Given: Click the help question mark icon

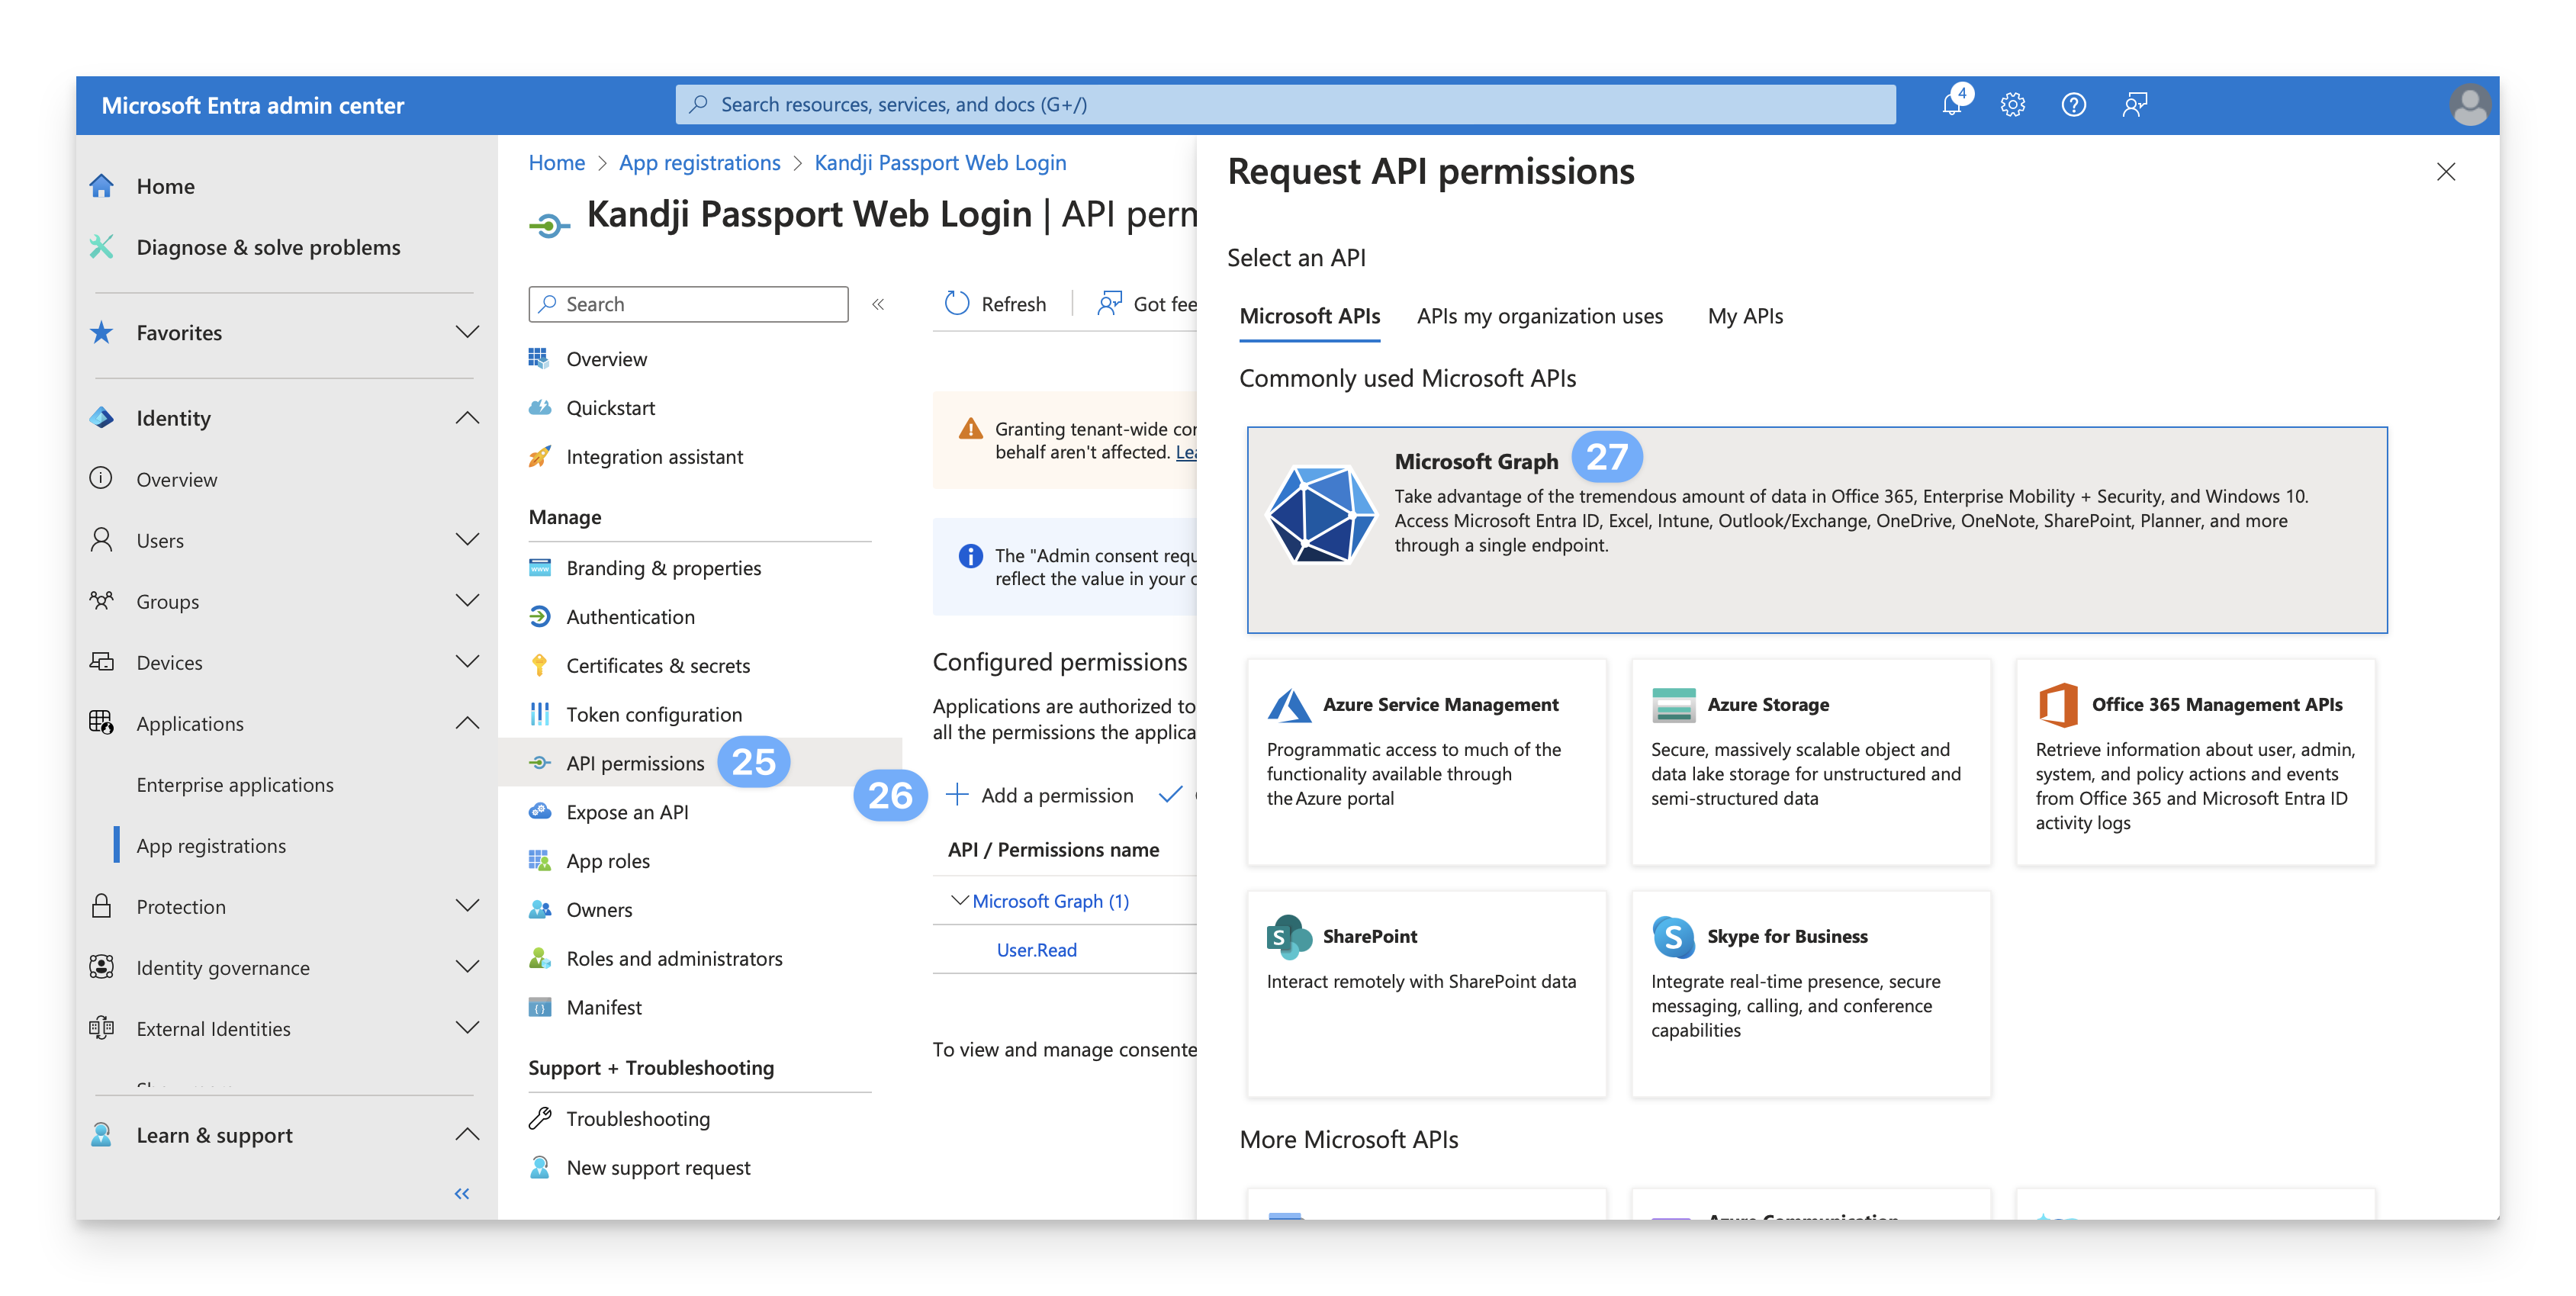Looking at the screenshot, I should click(2073, 105).
